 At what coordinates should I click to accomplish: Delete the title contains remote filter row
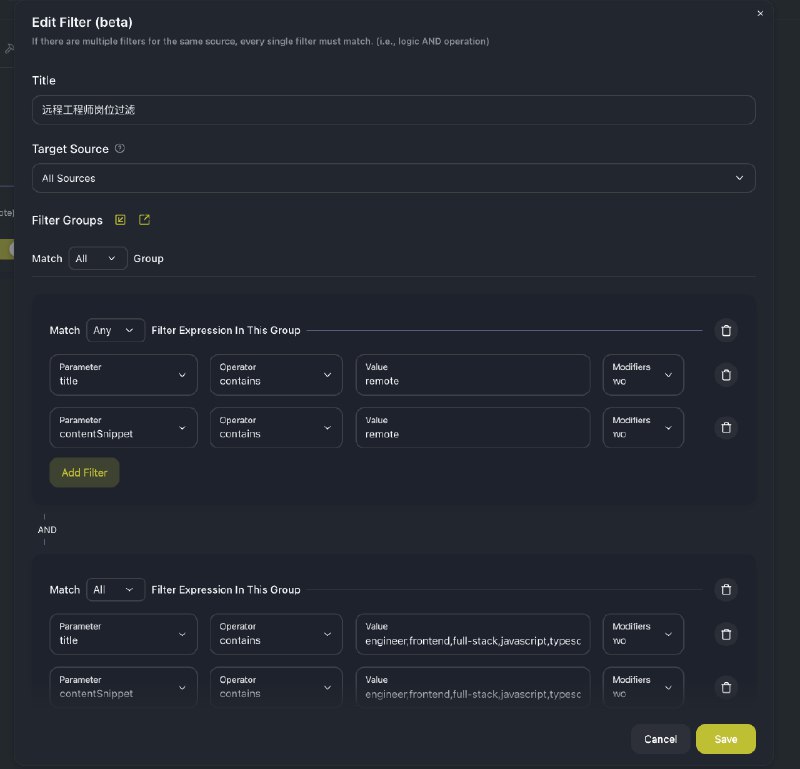tap(726, 375)
